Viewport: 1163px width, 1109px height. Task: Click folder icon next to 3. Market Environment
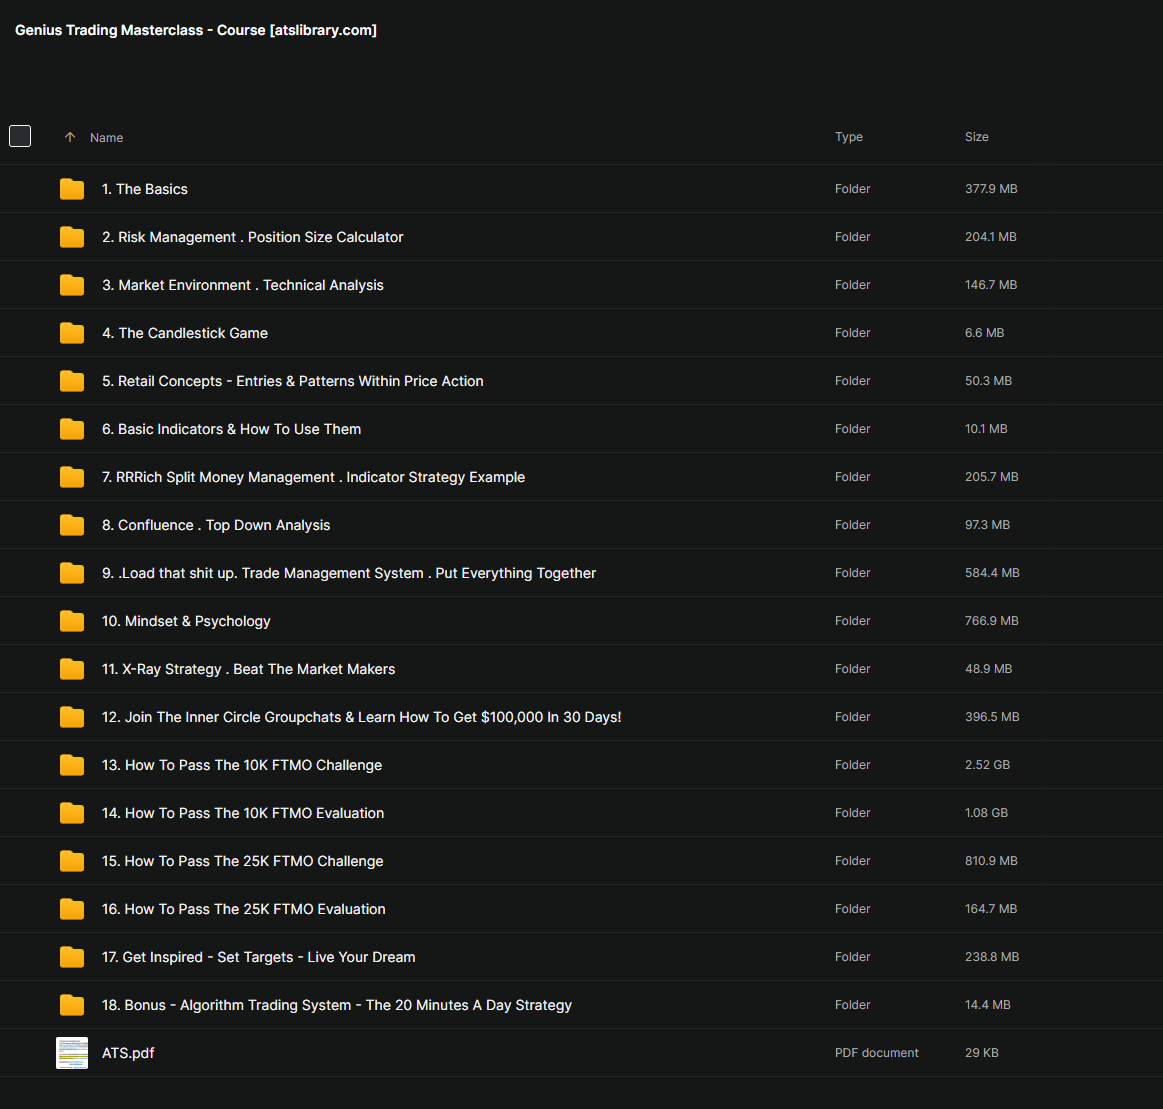tap(72, 285)
